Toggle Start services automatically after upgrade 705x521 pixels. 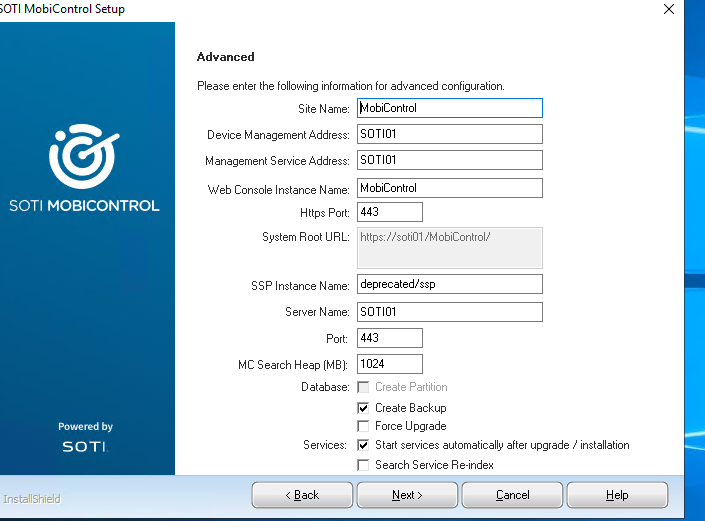coord(364,445)
